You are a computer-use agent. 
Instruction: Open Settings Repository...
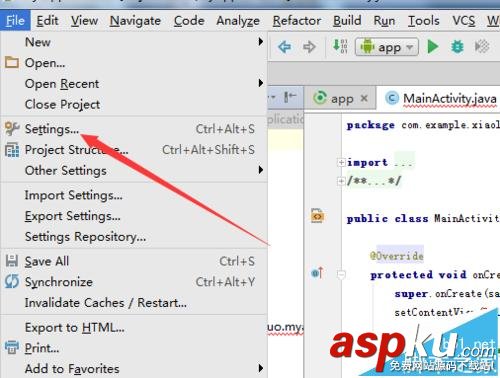pos(134,237)
